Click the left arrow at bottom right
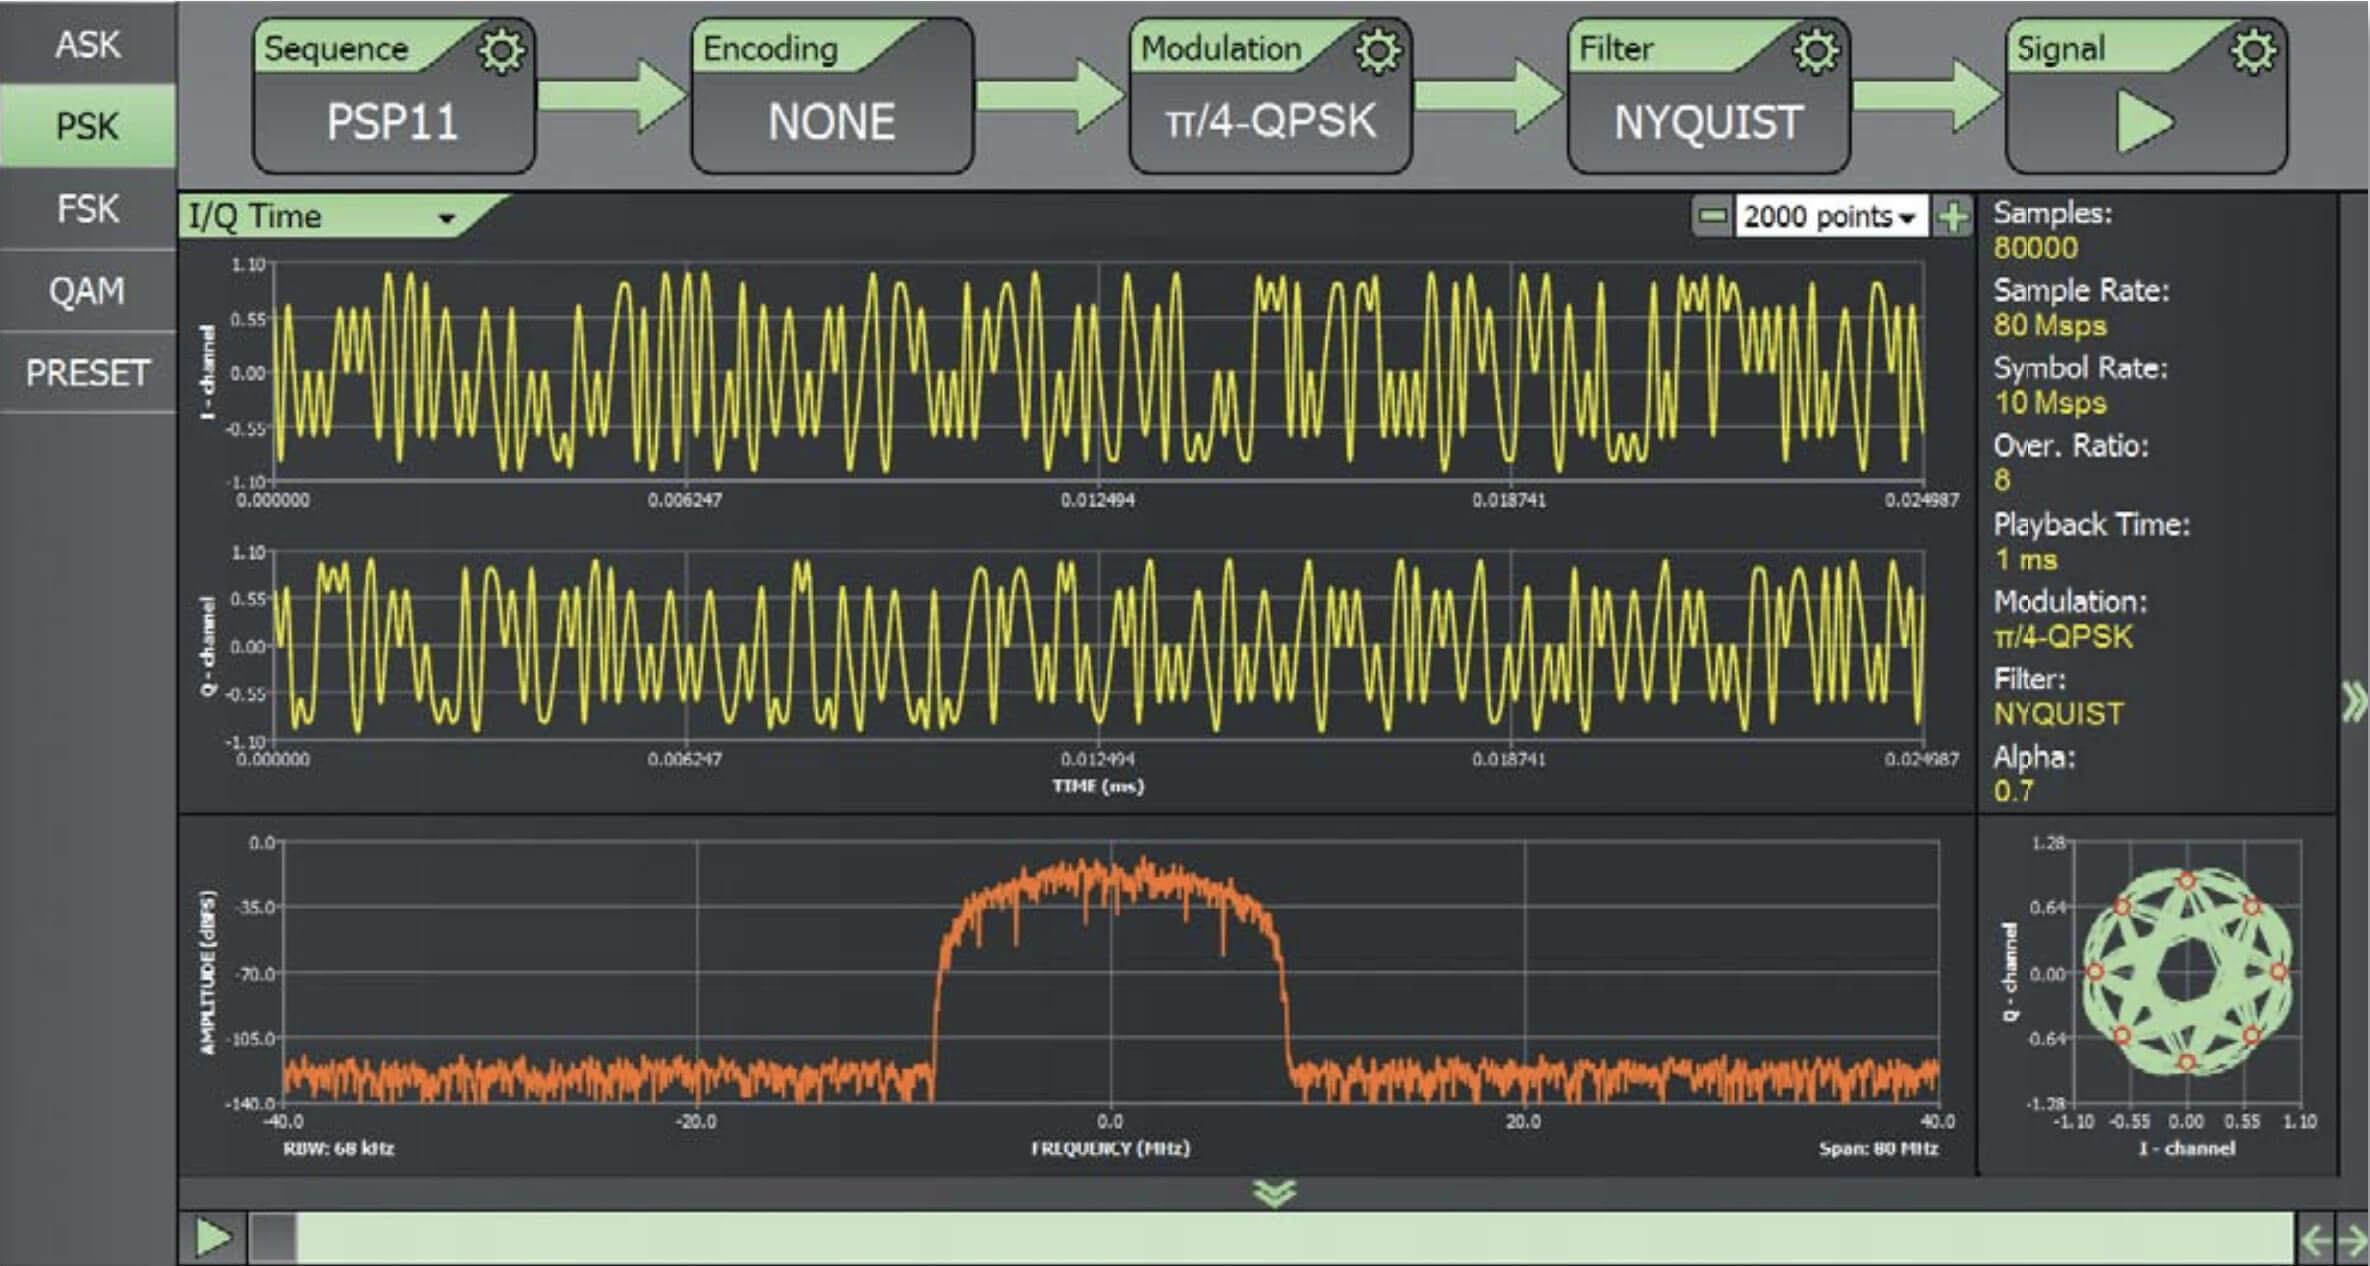Image resolution: width=2370 pixels, height=1266 pixels. (2316, 1240)
